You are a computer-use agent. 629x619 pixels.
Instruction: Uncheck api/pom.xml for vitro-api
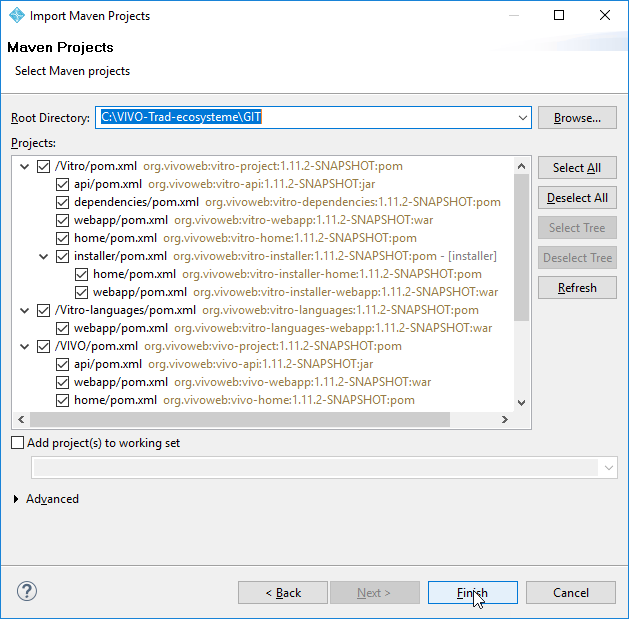point(62,184)
